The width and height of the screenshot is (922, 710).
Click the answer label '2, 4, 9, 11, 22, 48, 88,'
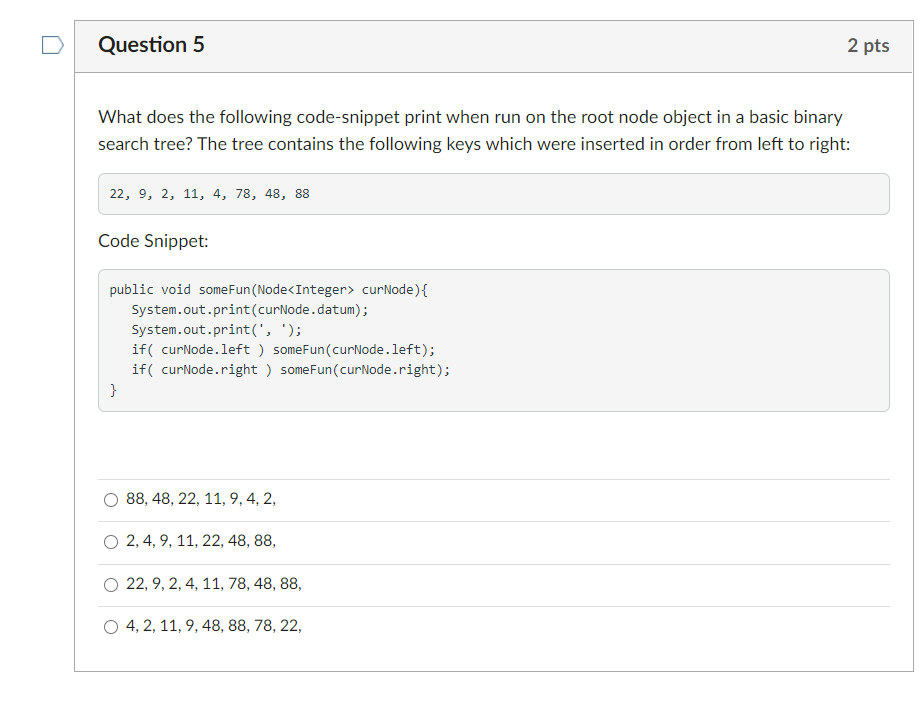[x=201, y=541]
